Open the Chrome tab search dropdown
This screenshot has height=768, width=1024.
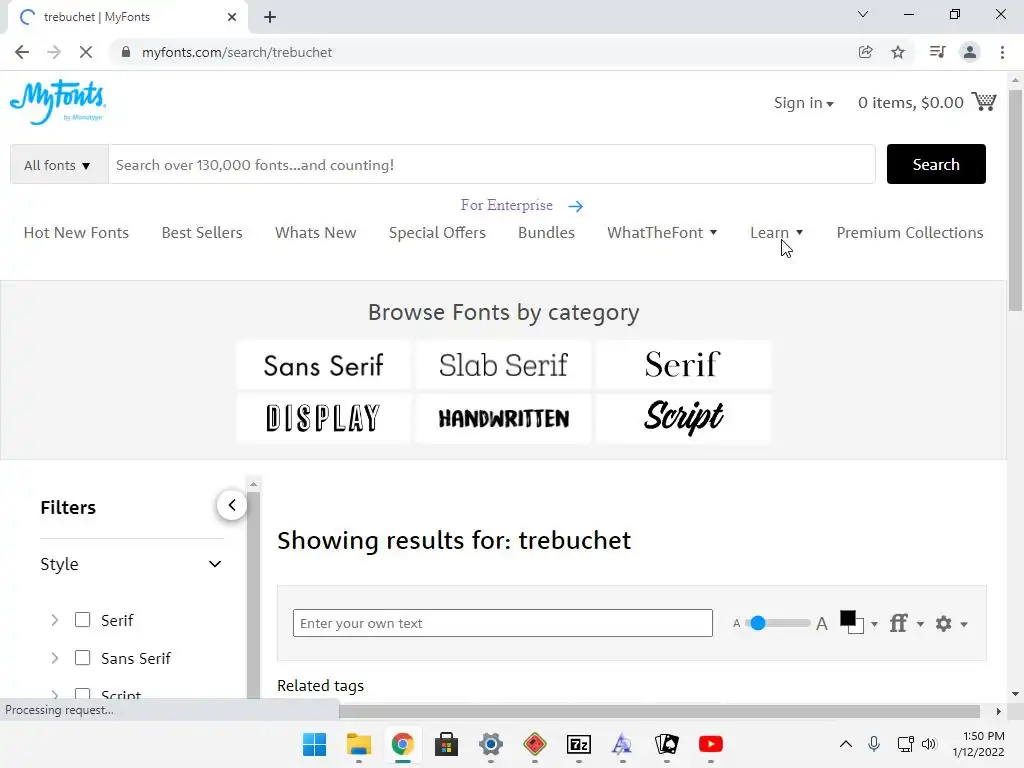coord(863,14)
